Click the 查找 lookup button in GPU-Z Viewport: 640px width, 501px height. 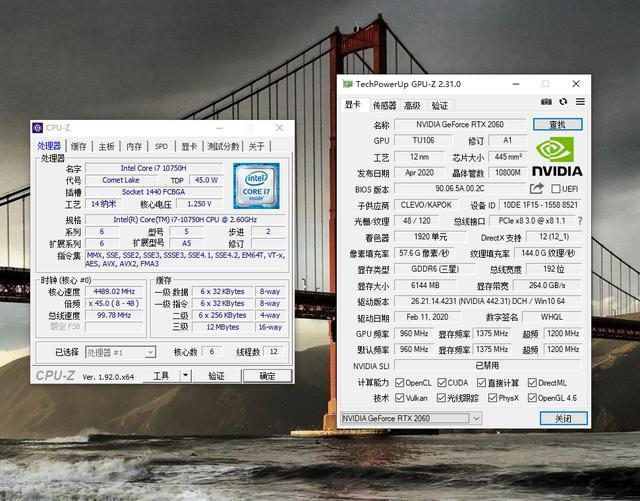pos(558,125)
